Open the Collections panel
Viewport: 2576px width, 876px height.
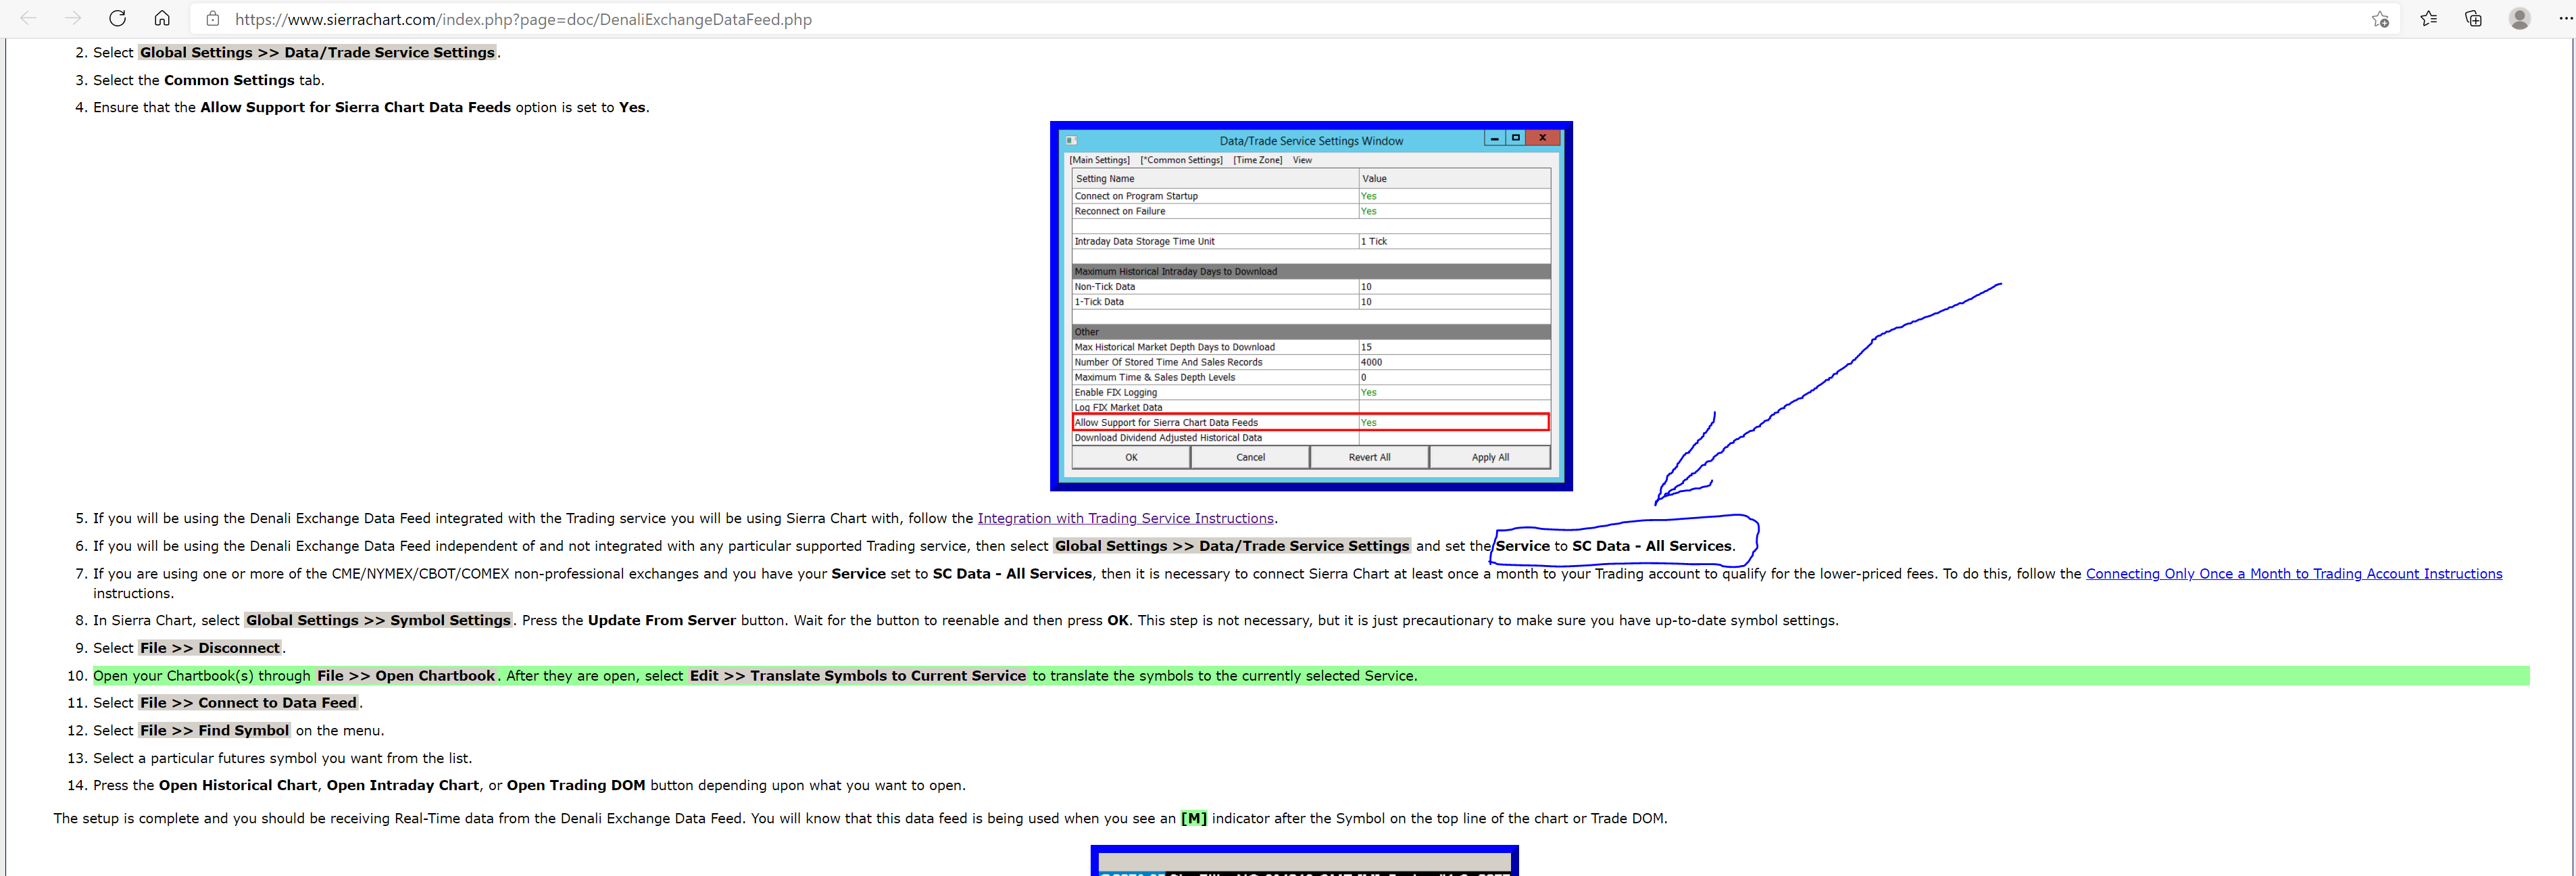2473,19
